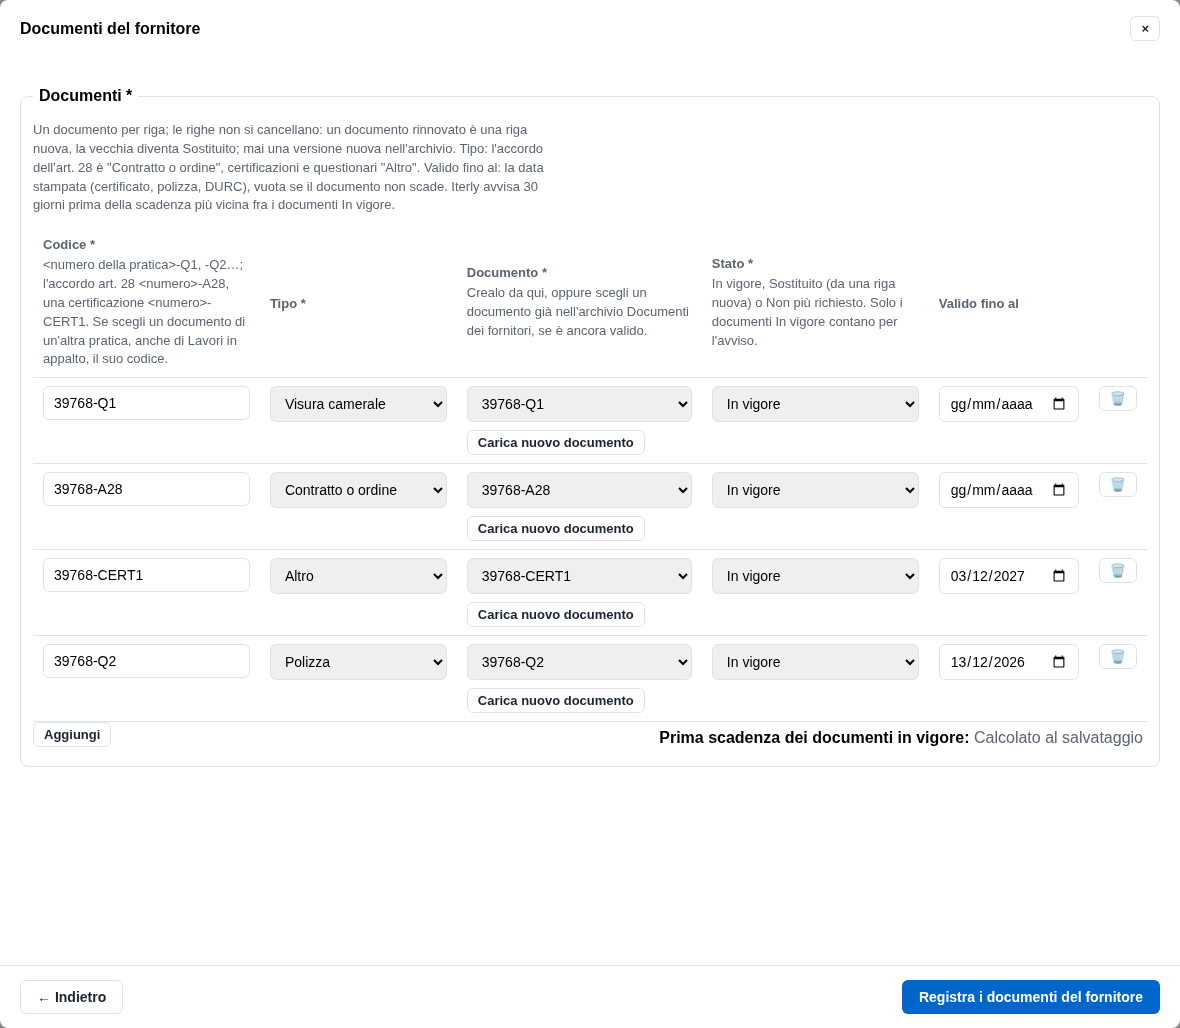Open calendar picker for 13/12/2026 date
The width and height of the screenshot is (1180, 1028).
pos(1059,662)
